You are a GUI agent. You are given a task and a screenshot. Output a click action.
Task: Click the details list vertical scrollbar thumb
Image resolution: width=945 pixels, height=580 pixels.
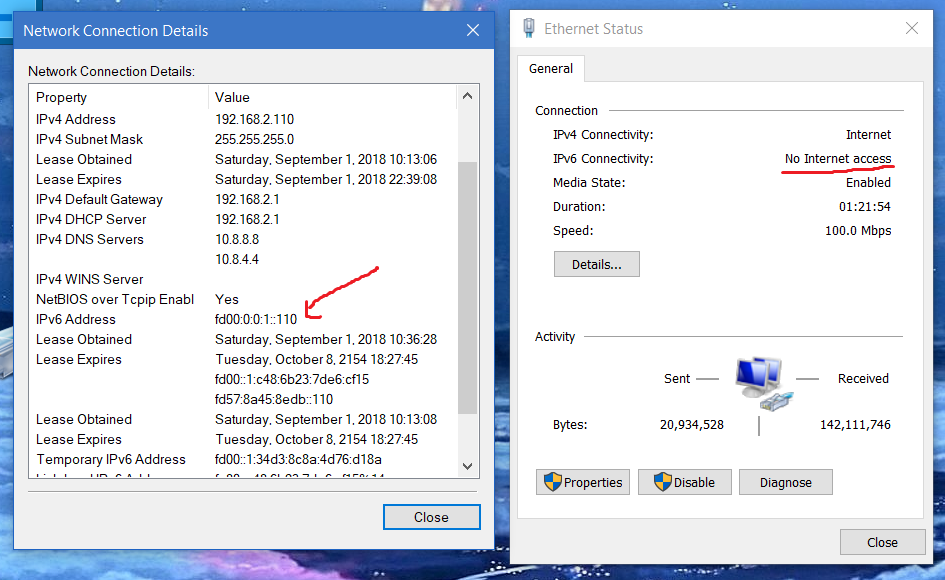click(x=467, y=288)
